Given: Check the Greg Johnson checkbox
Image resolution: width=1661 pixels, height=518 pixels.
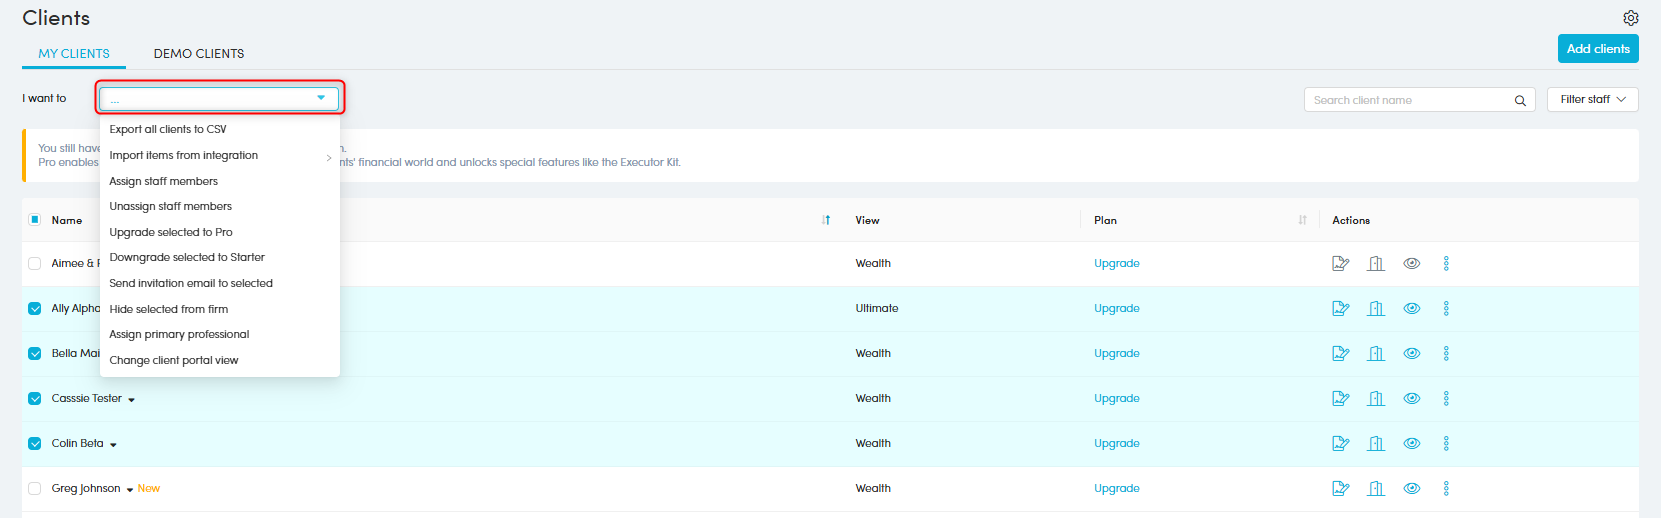Looking at the screenshot, I should click(35, 489).
